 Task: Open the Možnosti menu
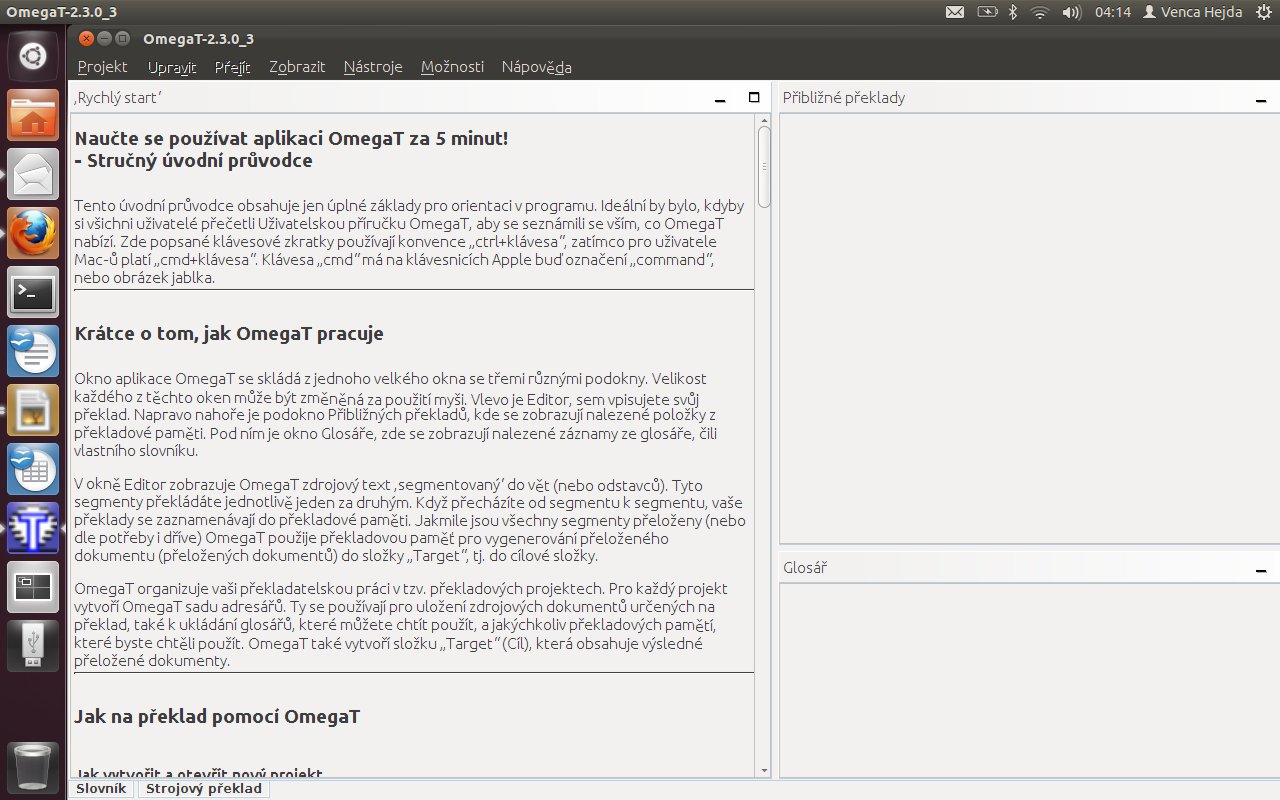(x=452, y=67)
